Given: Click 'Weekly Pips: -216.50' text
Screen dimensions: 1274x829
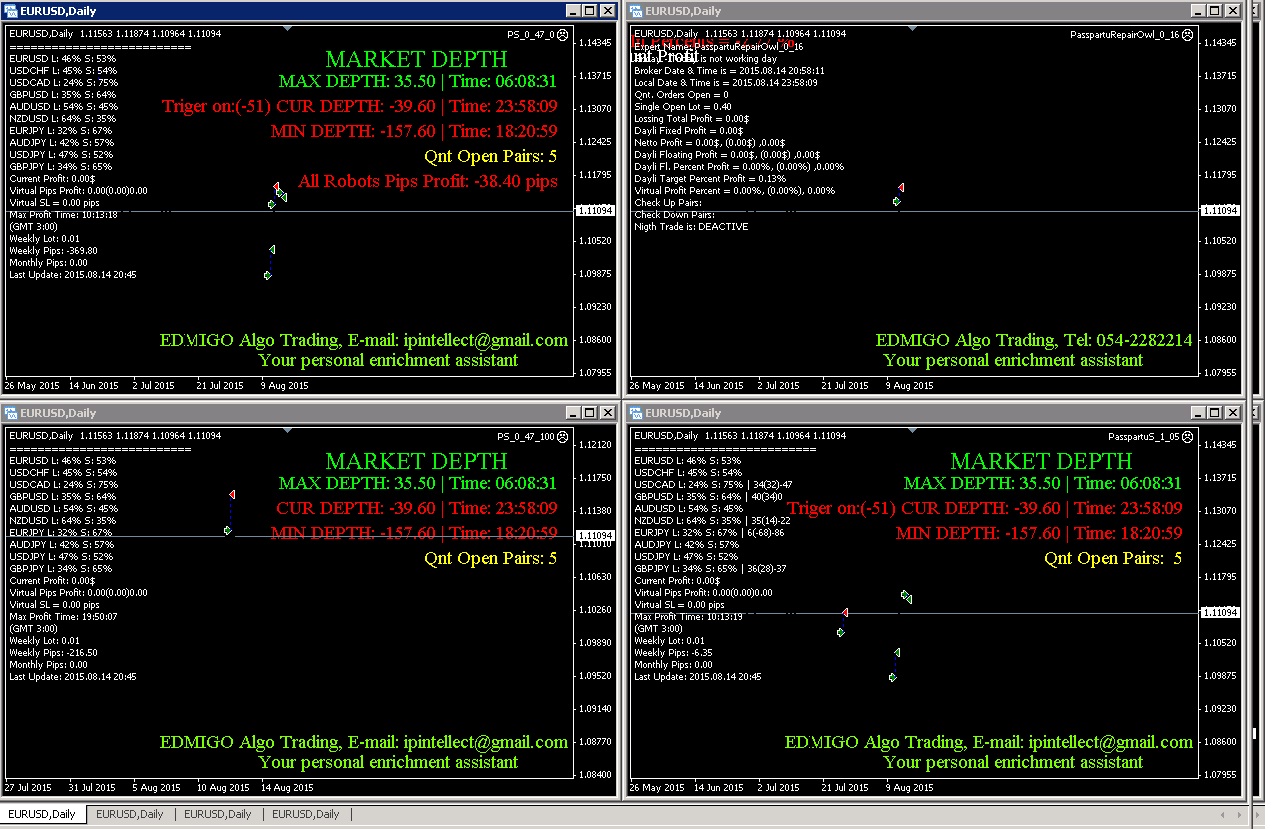Looking at the screenshot, I should [53, 653].
